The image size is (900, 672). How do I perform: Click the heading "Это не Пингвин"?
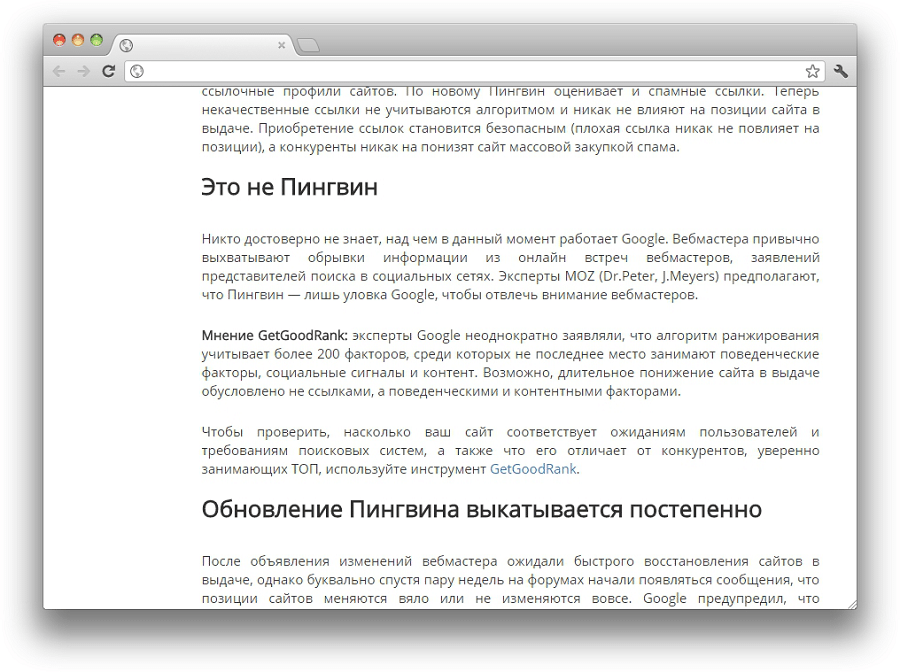click(x=289, y=187)
